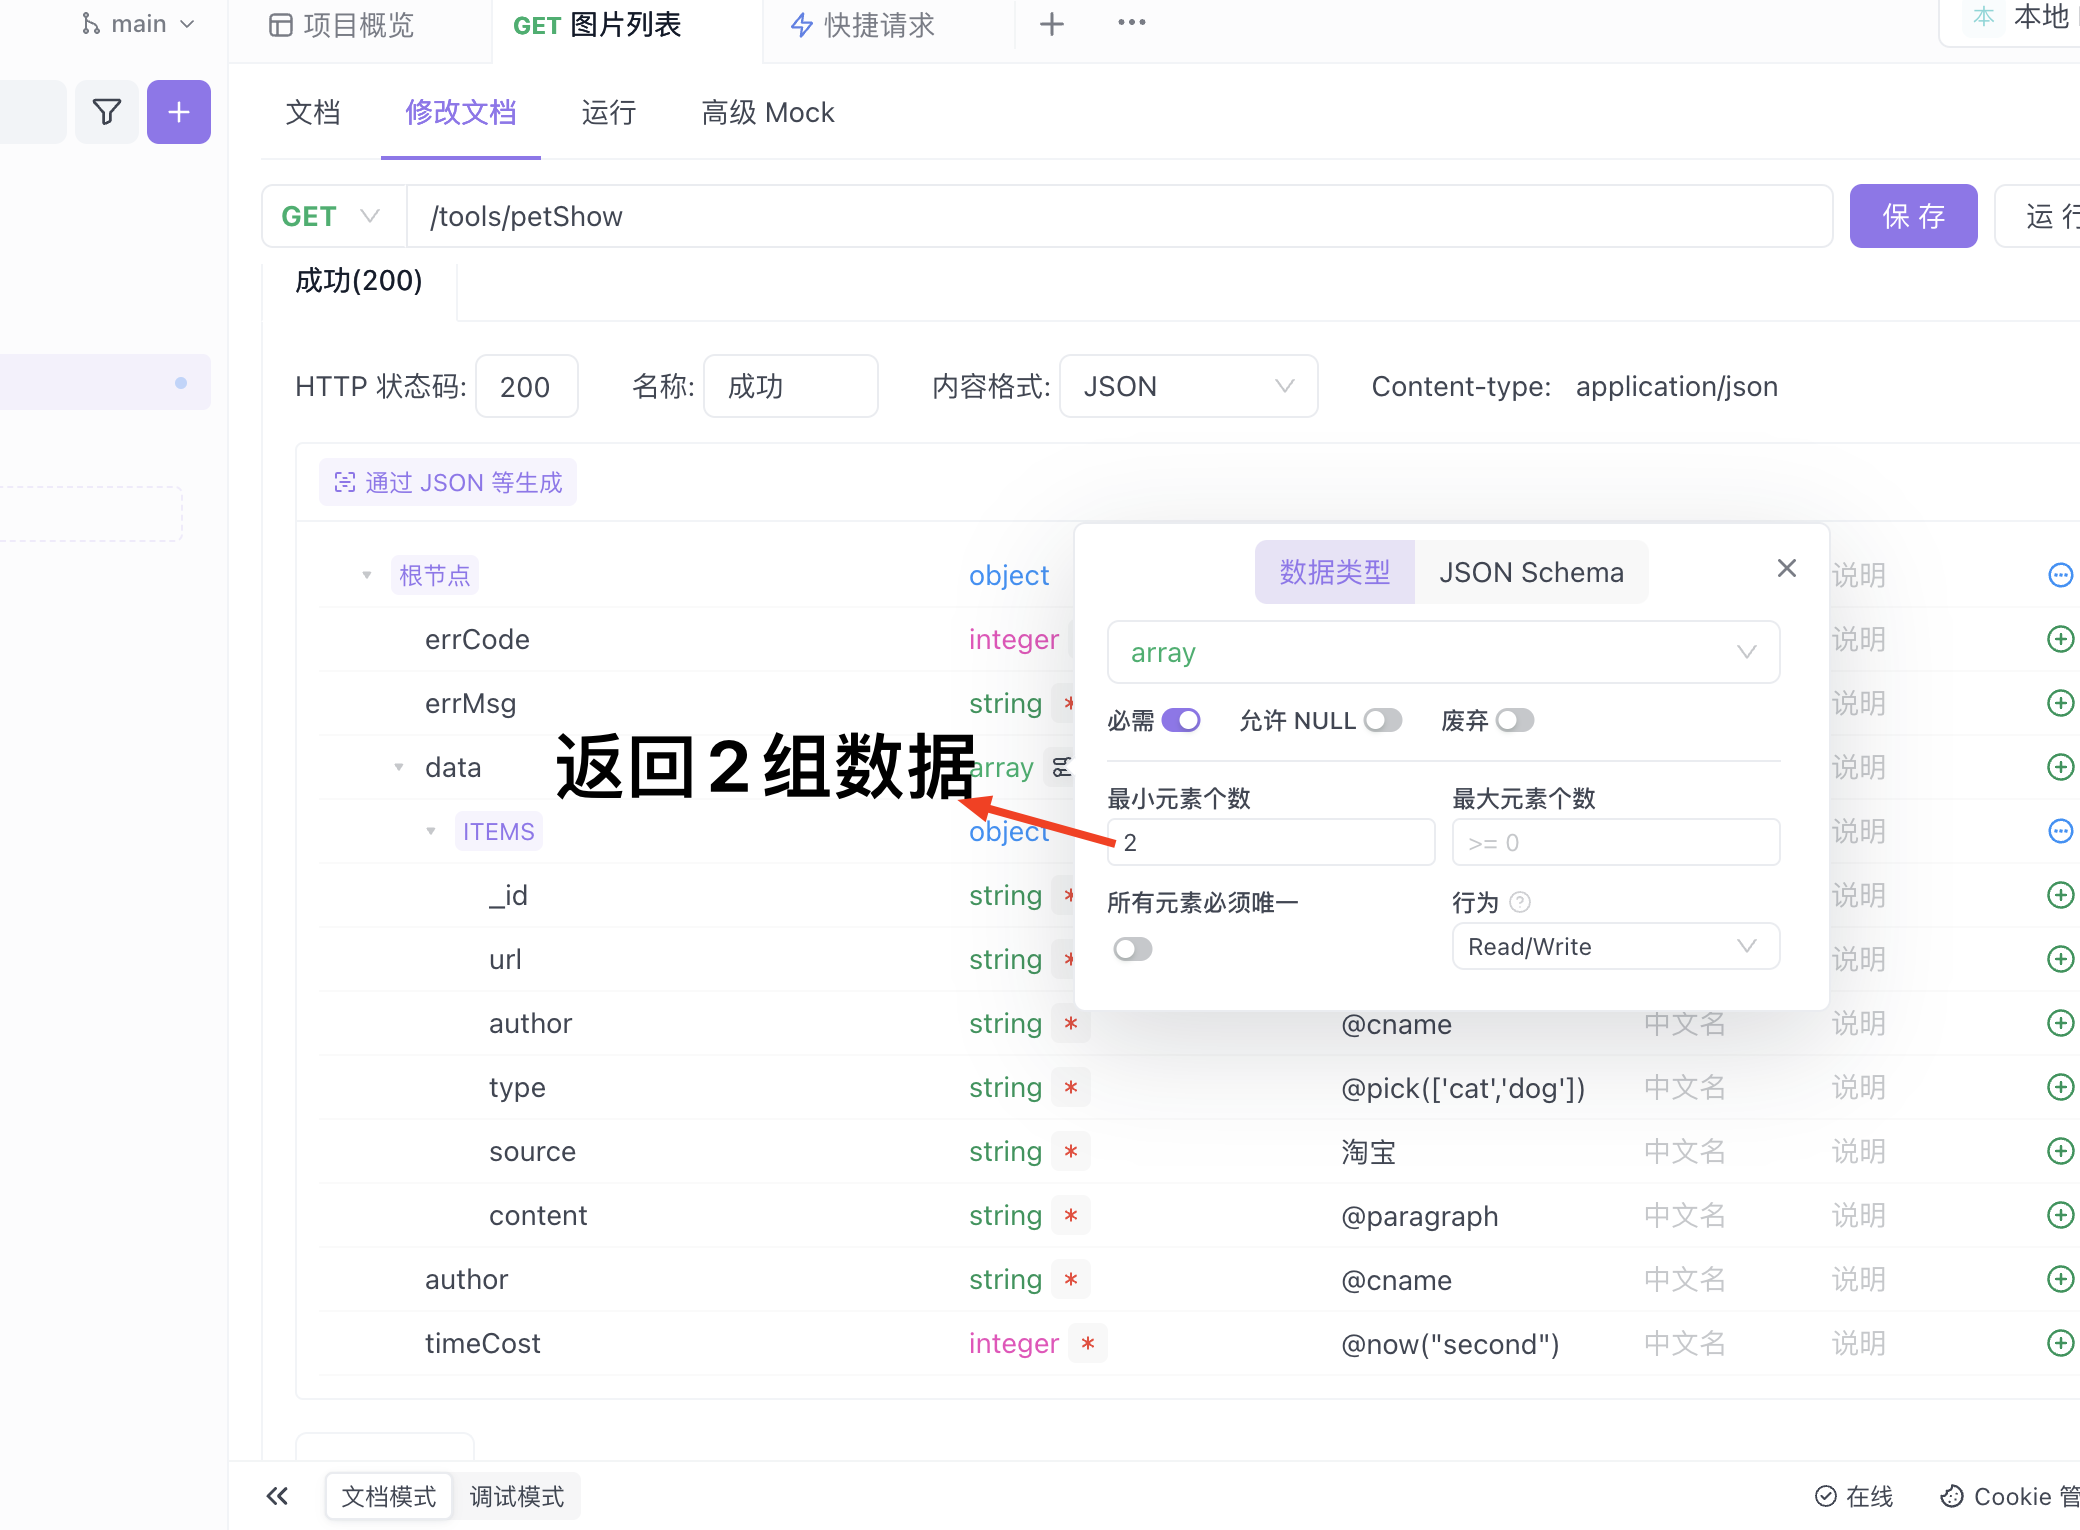Toggle the 允许 NULL switch
2080x1530 pixels.
pyautogui.click(x=1383, y=720)
